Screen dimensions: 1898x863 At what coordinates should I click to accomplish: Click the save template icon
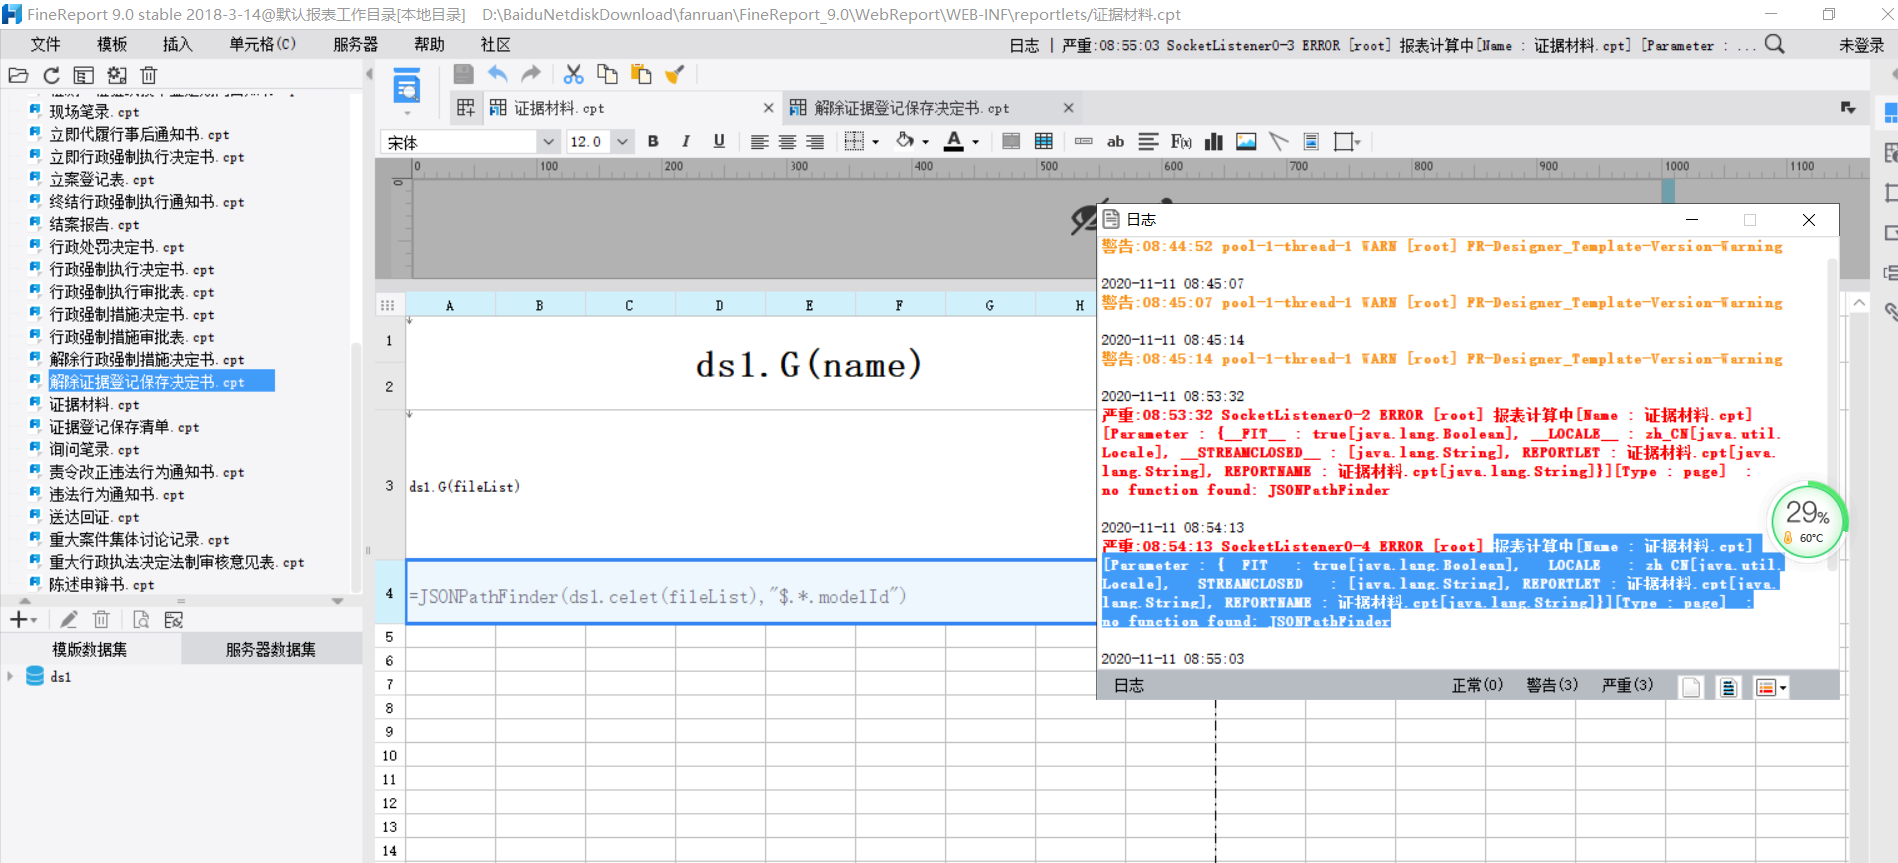[x=463, y=74]
